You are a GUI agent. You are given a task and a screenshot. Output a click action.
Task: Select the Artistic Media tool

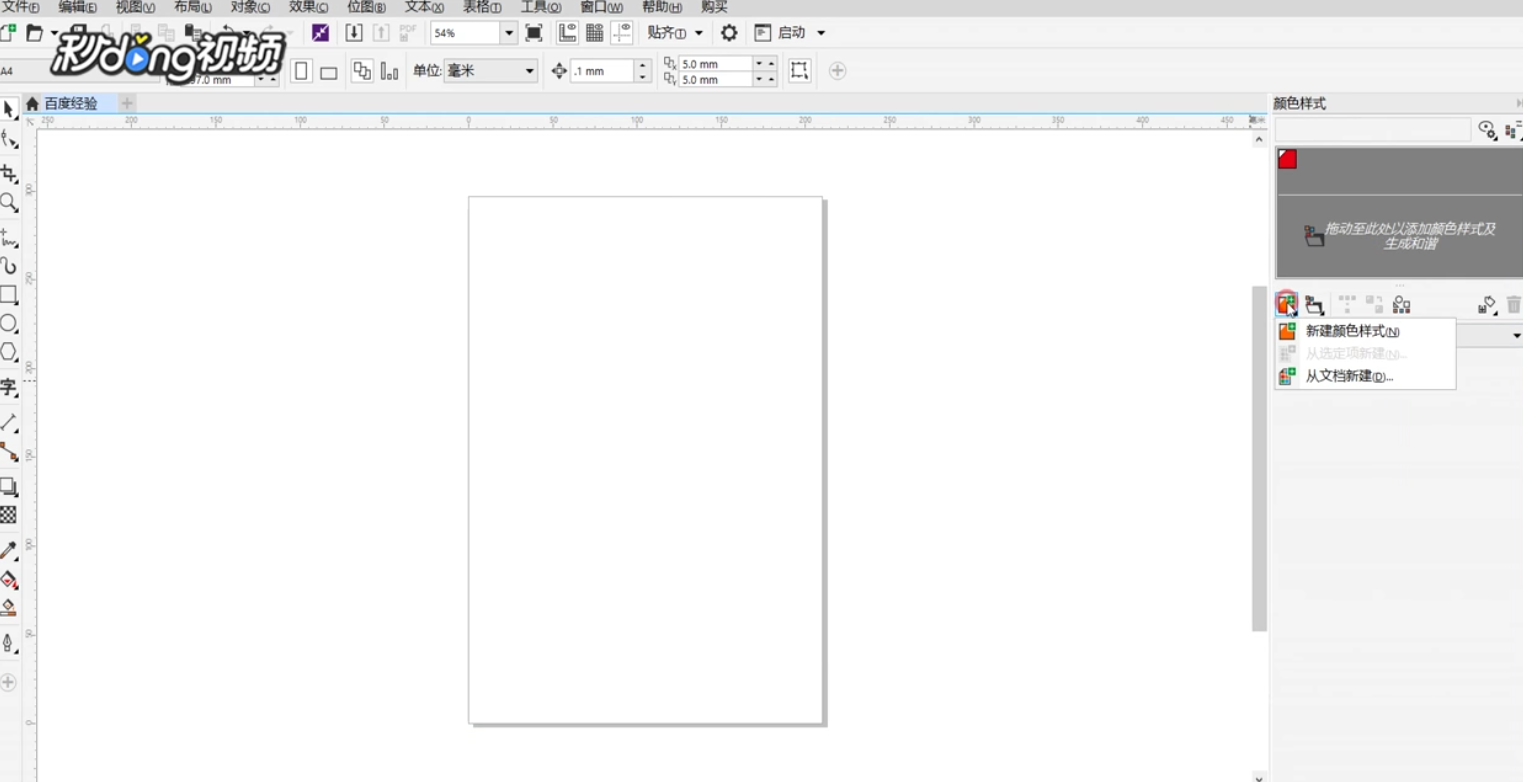point(9,266)
